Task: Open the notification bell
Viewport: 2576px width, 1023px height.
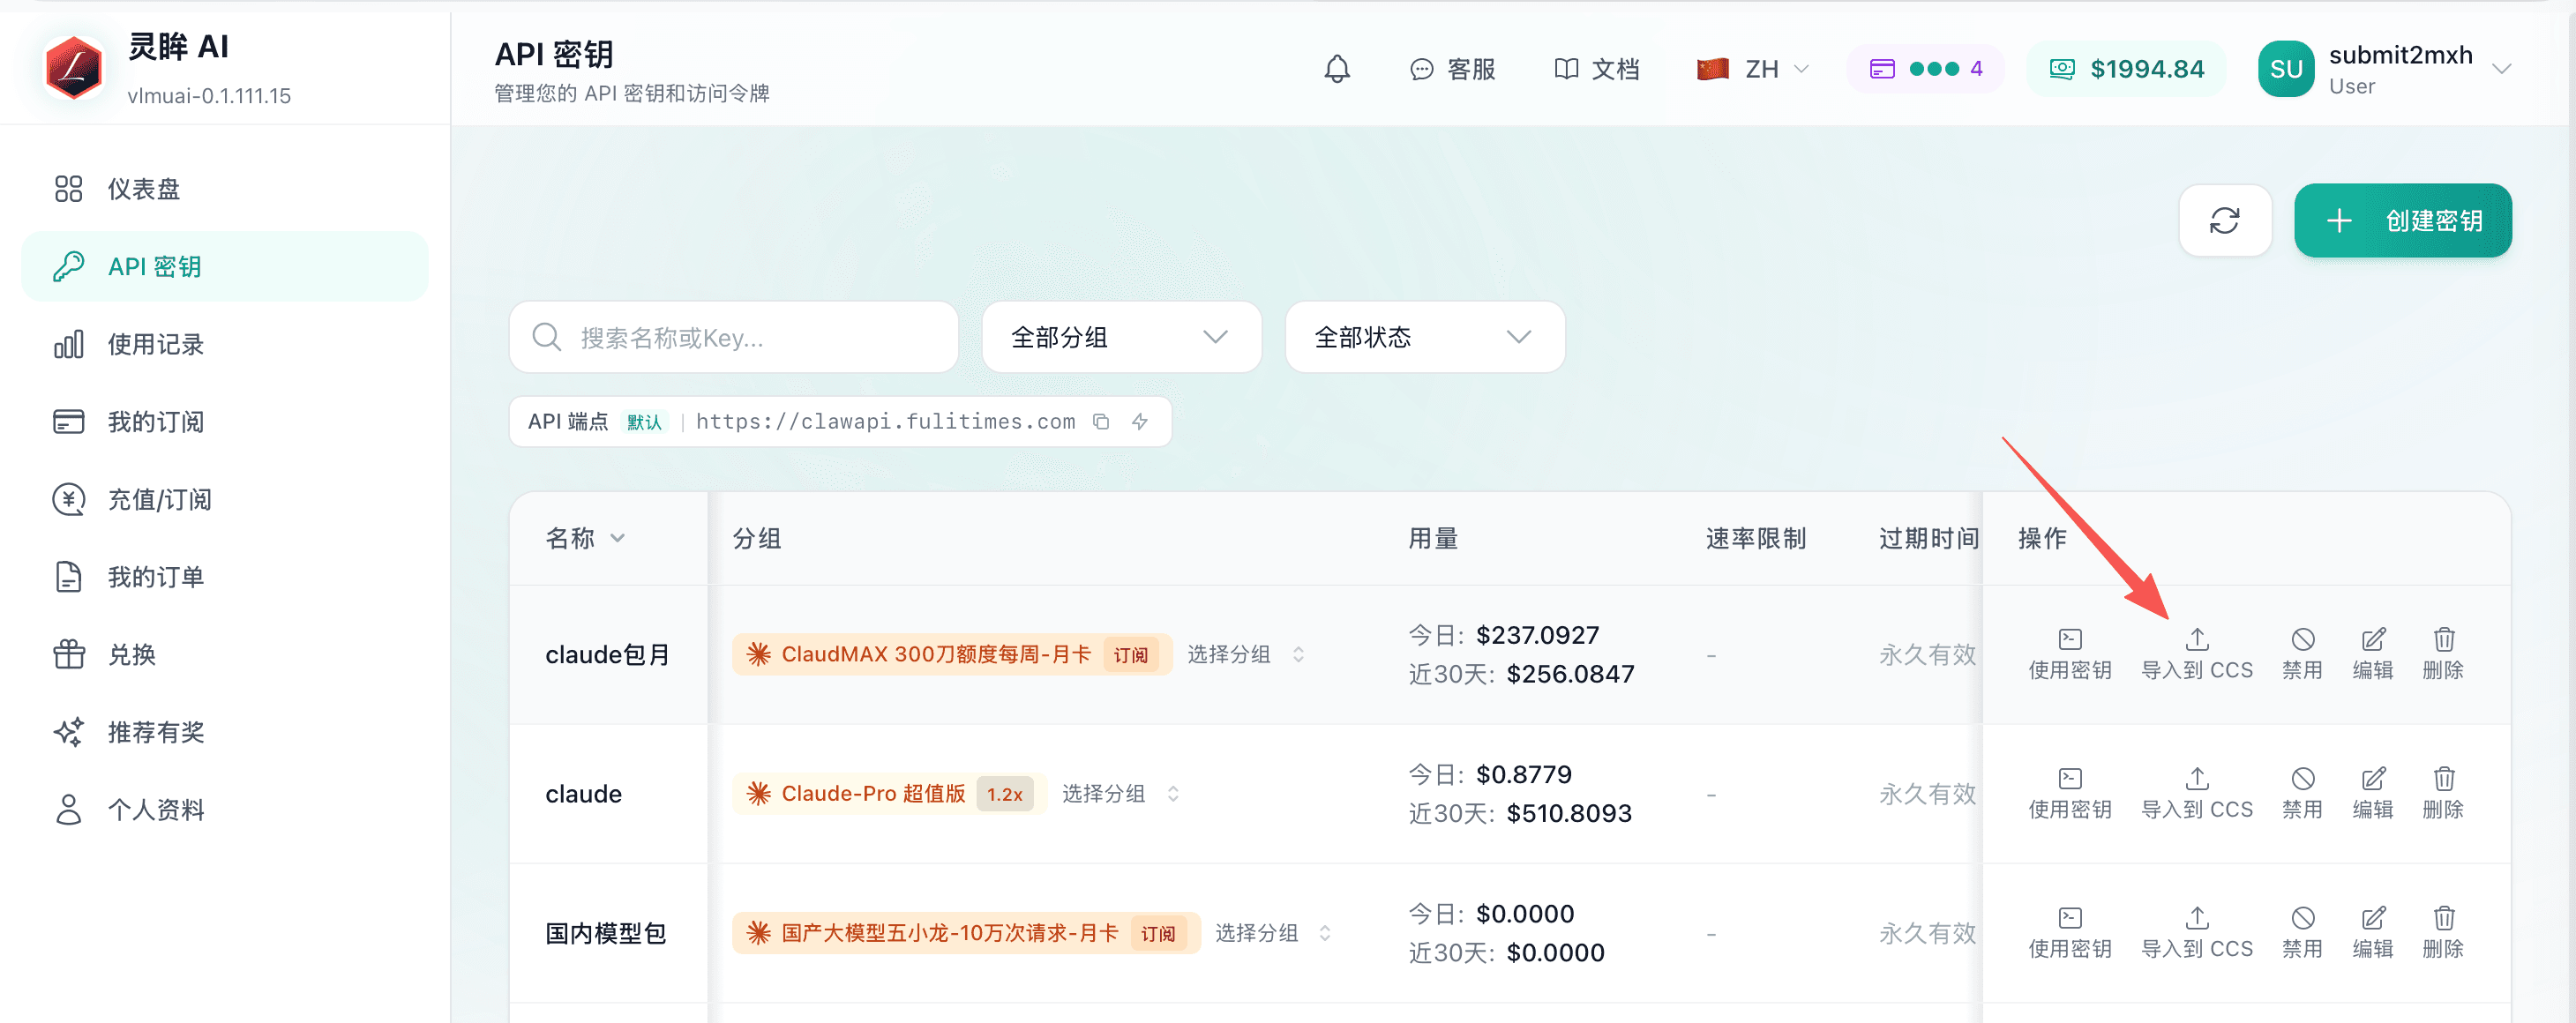Action: click(x=1338, y=69)
